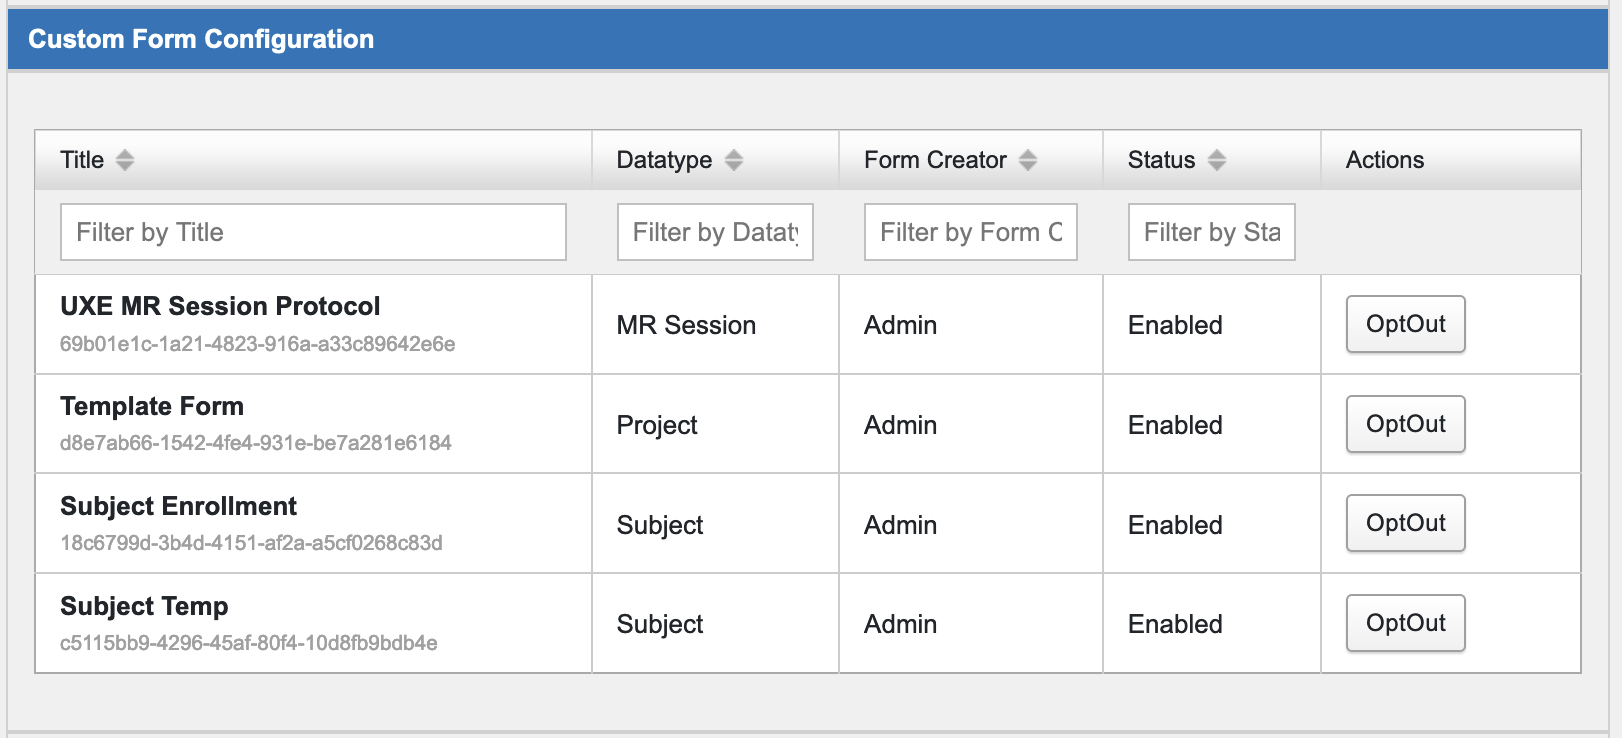Click the Custom Form Configuration header
Screen dimensions: 1622x738
coord(202,39)
